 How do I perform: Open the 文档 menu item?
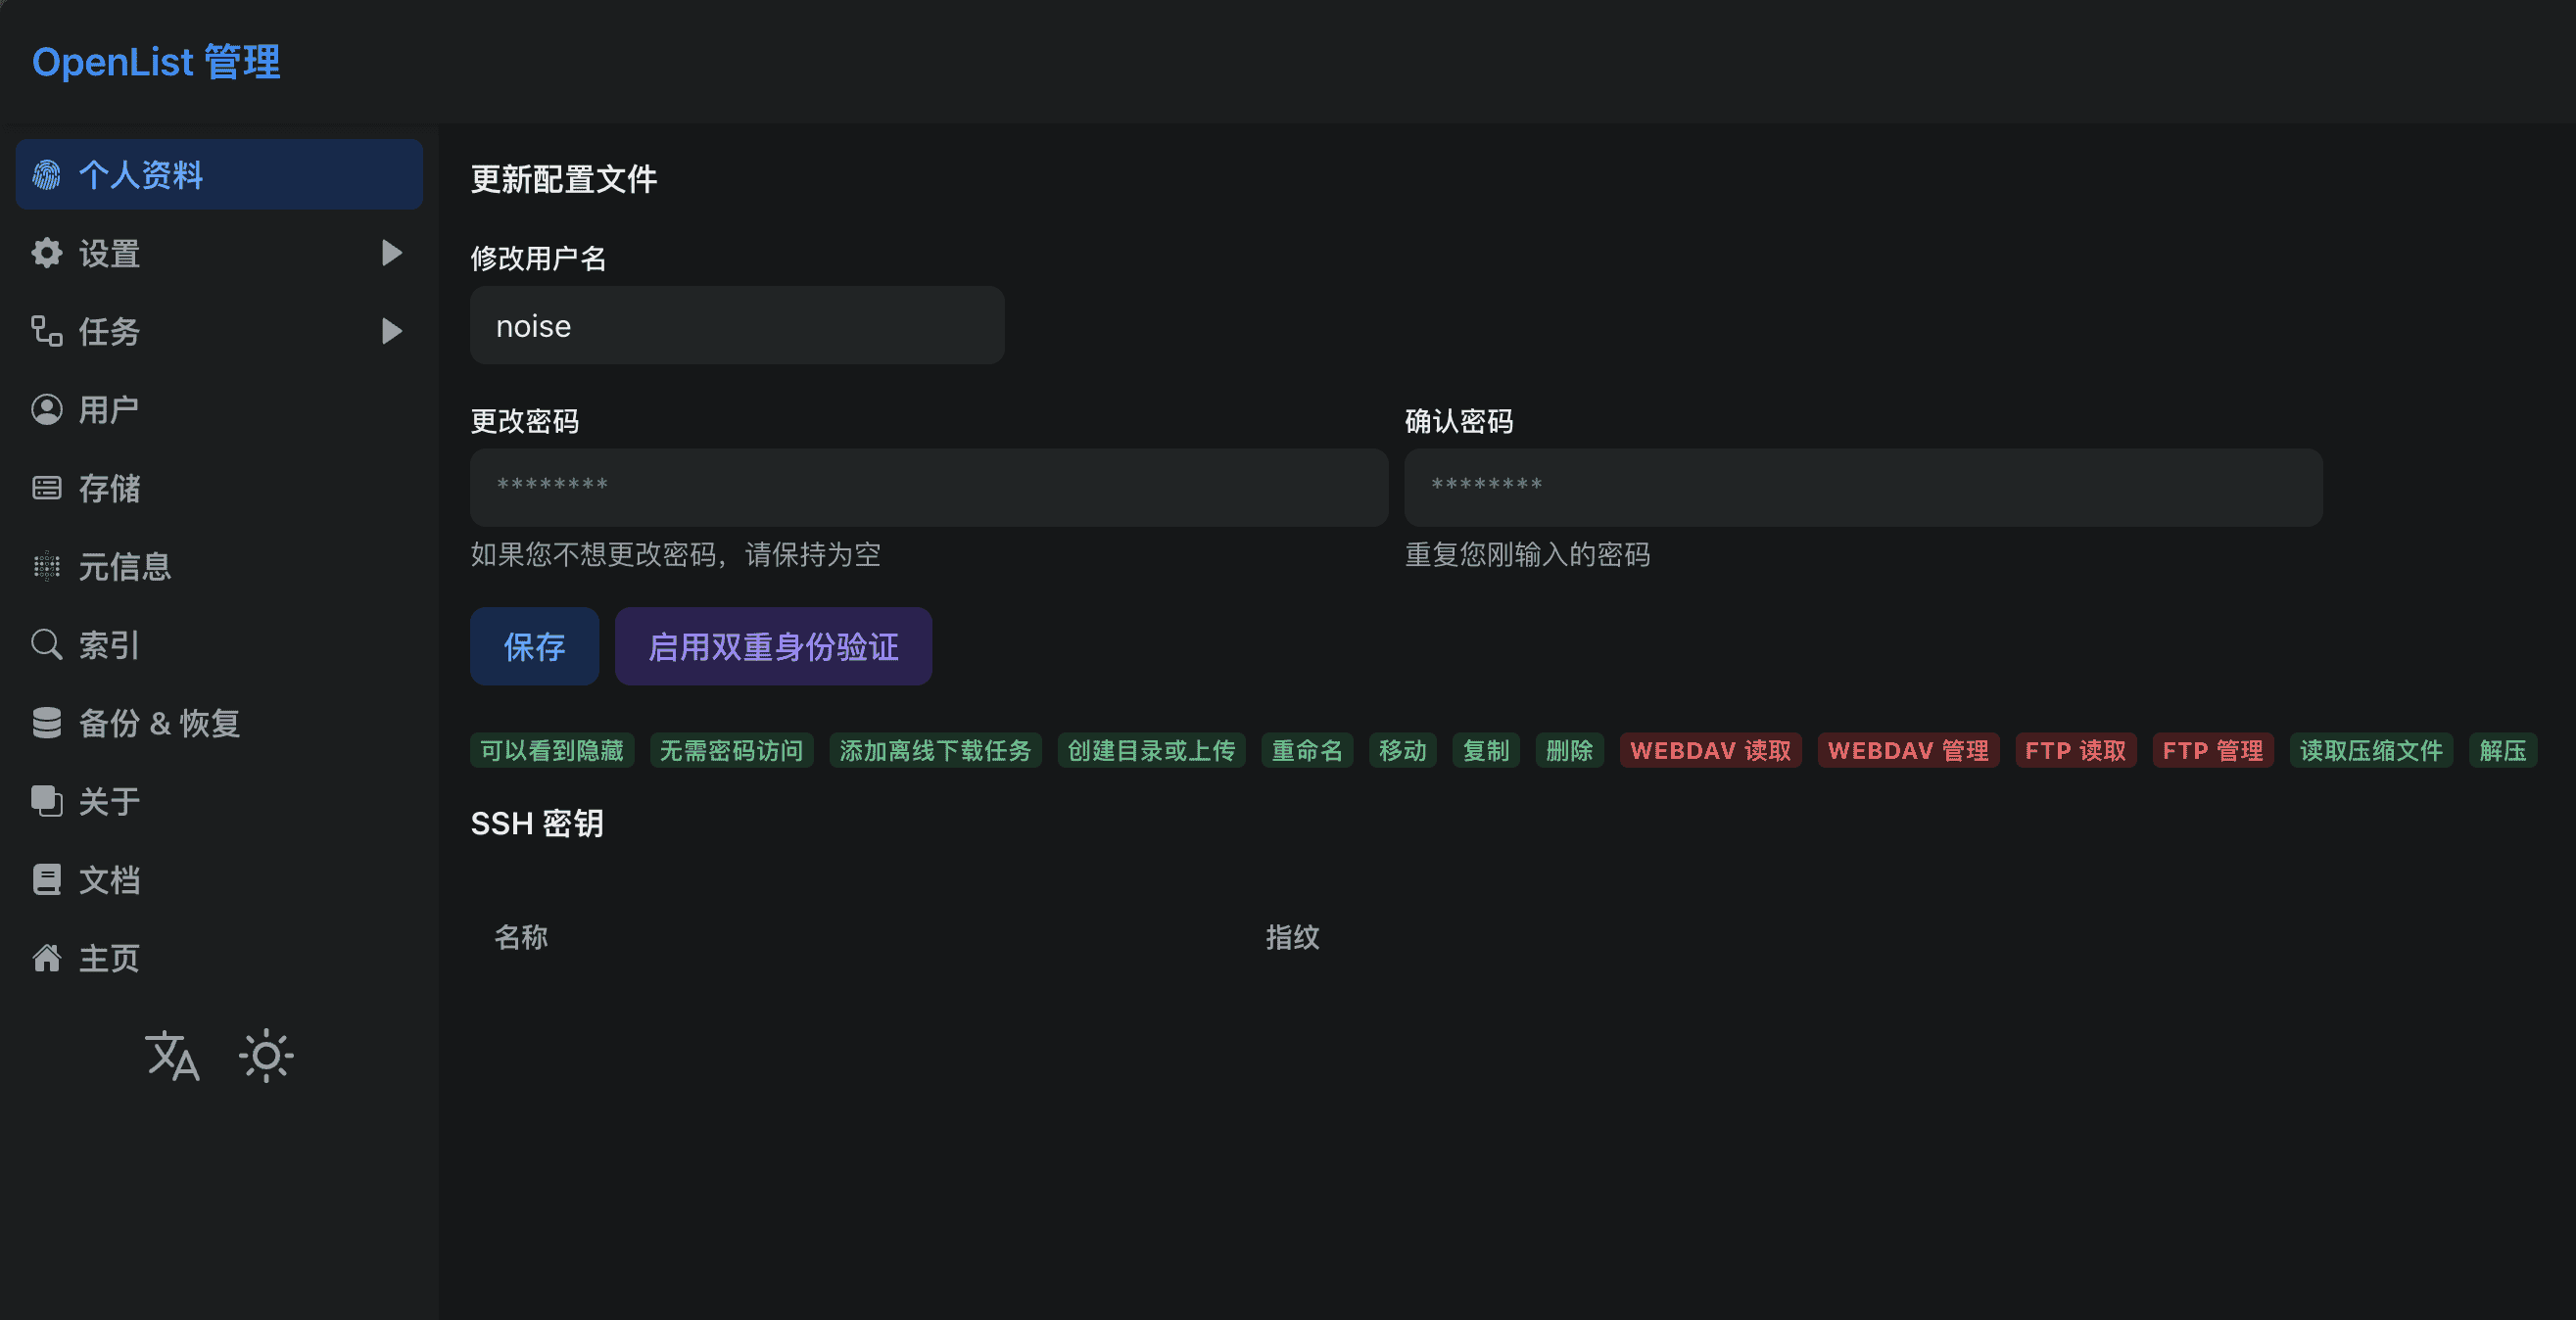click(x=109, y=880)
